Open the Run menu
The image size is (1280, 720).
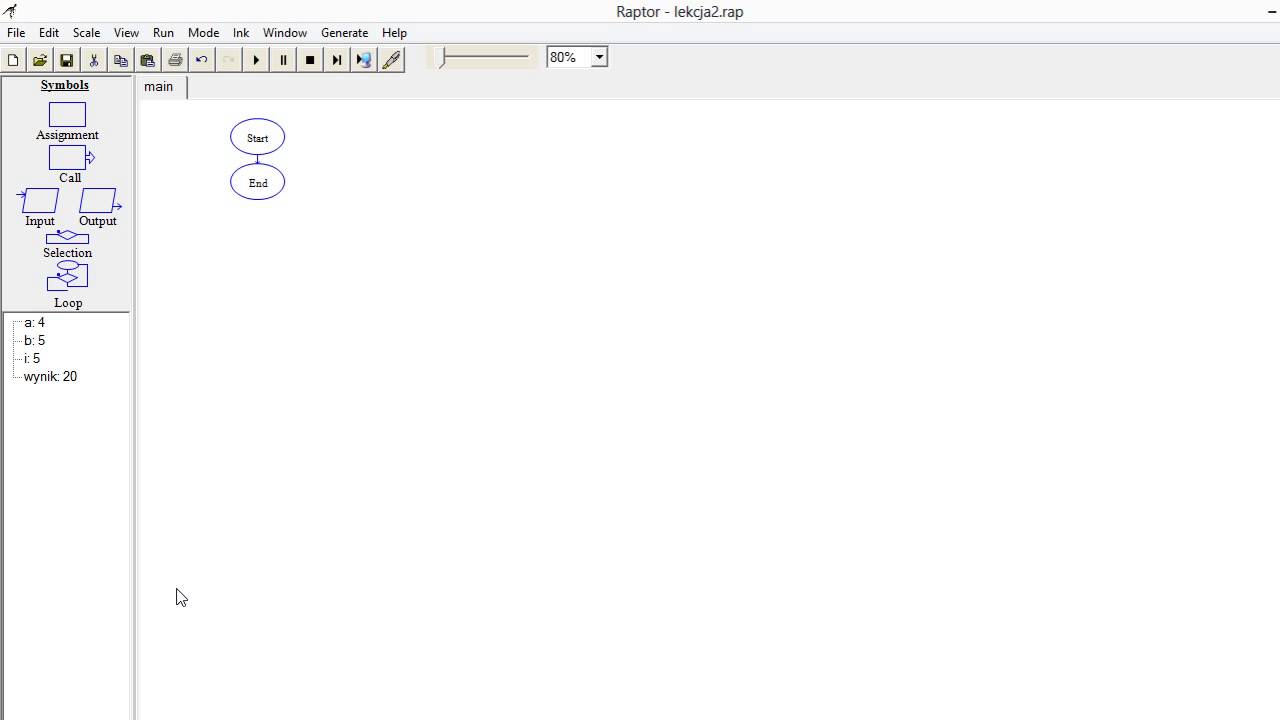click(x=163, y=33)
